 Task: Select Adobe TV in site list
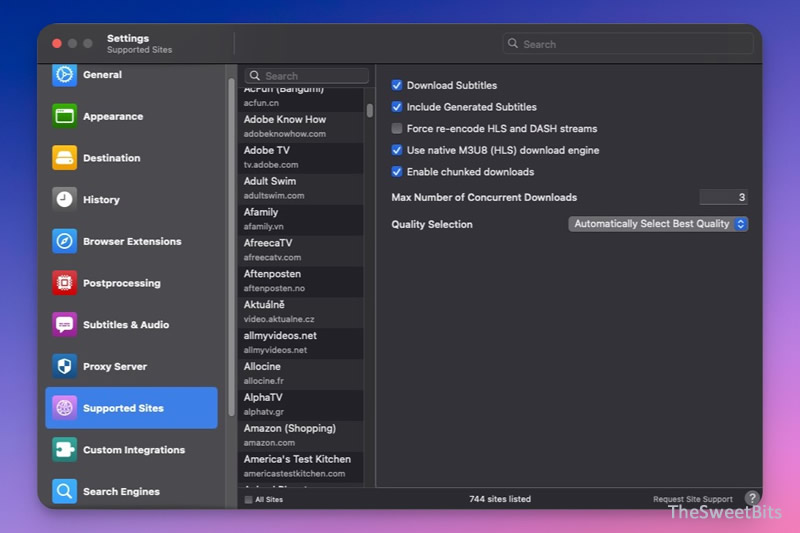(x=301, y=158)
